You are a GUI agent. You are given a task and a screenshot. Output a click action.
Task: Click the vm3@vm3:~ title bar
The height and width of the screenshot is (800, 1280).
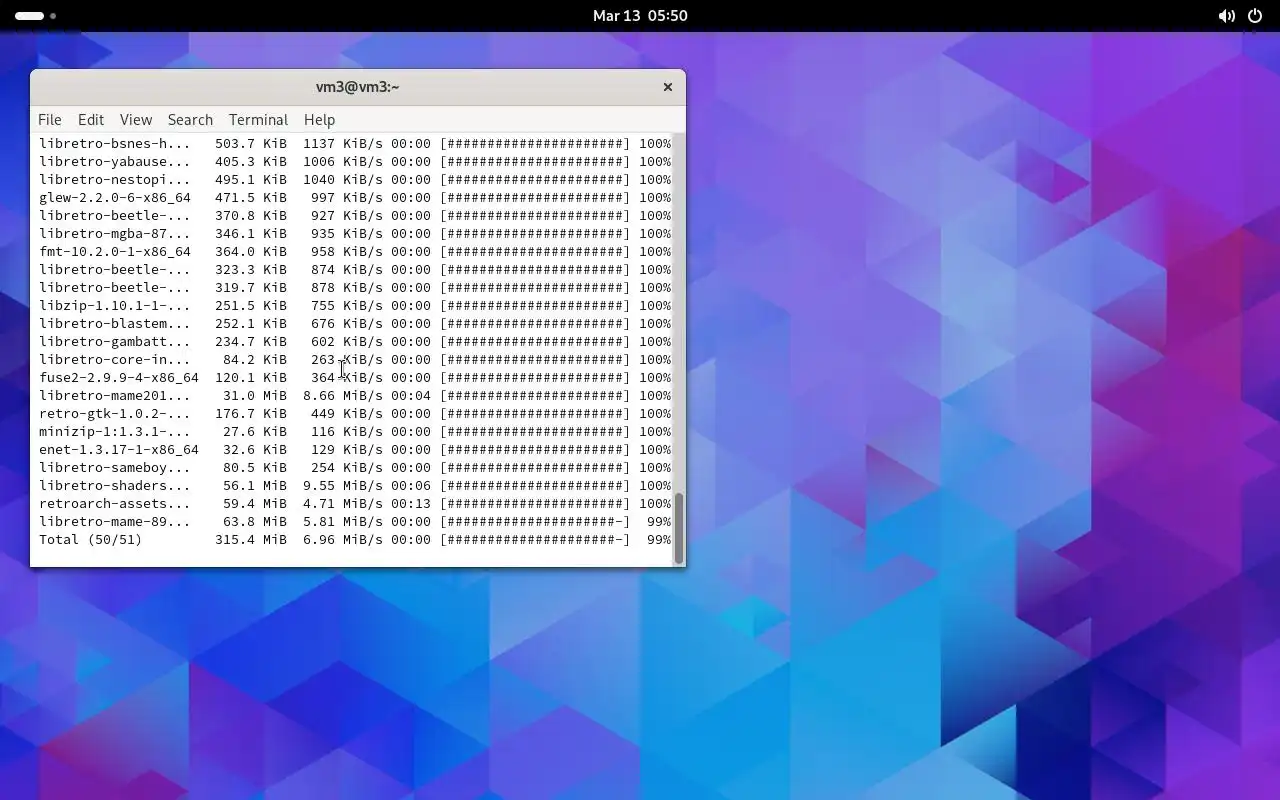[x=357, y=87]
